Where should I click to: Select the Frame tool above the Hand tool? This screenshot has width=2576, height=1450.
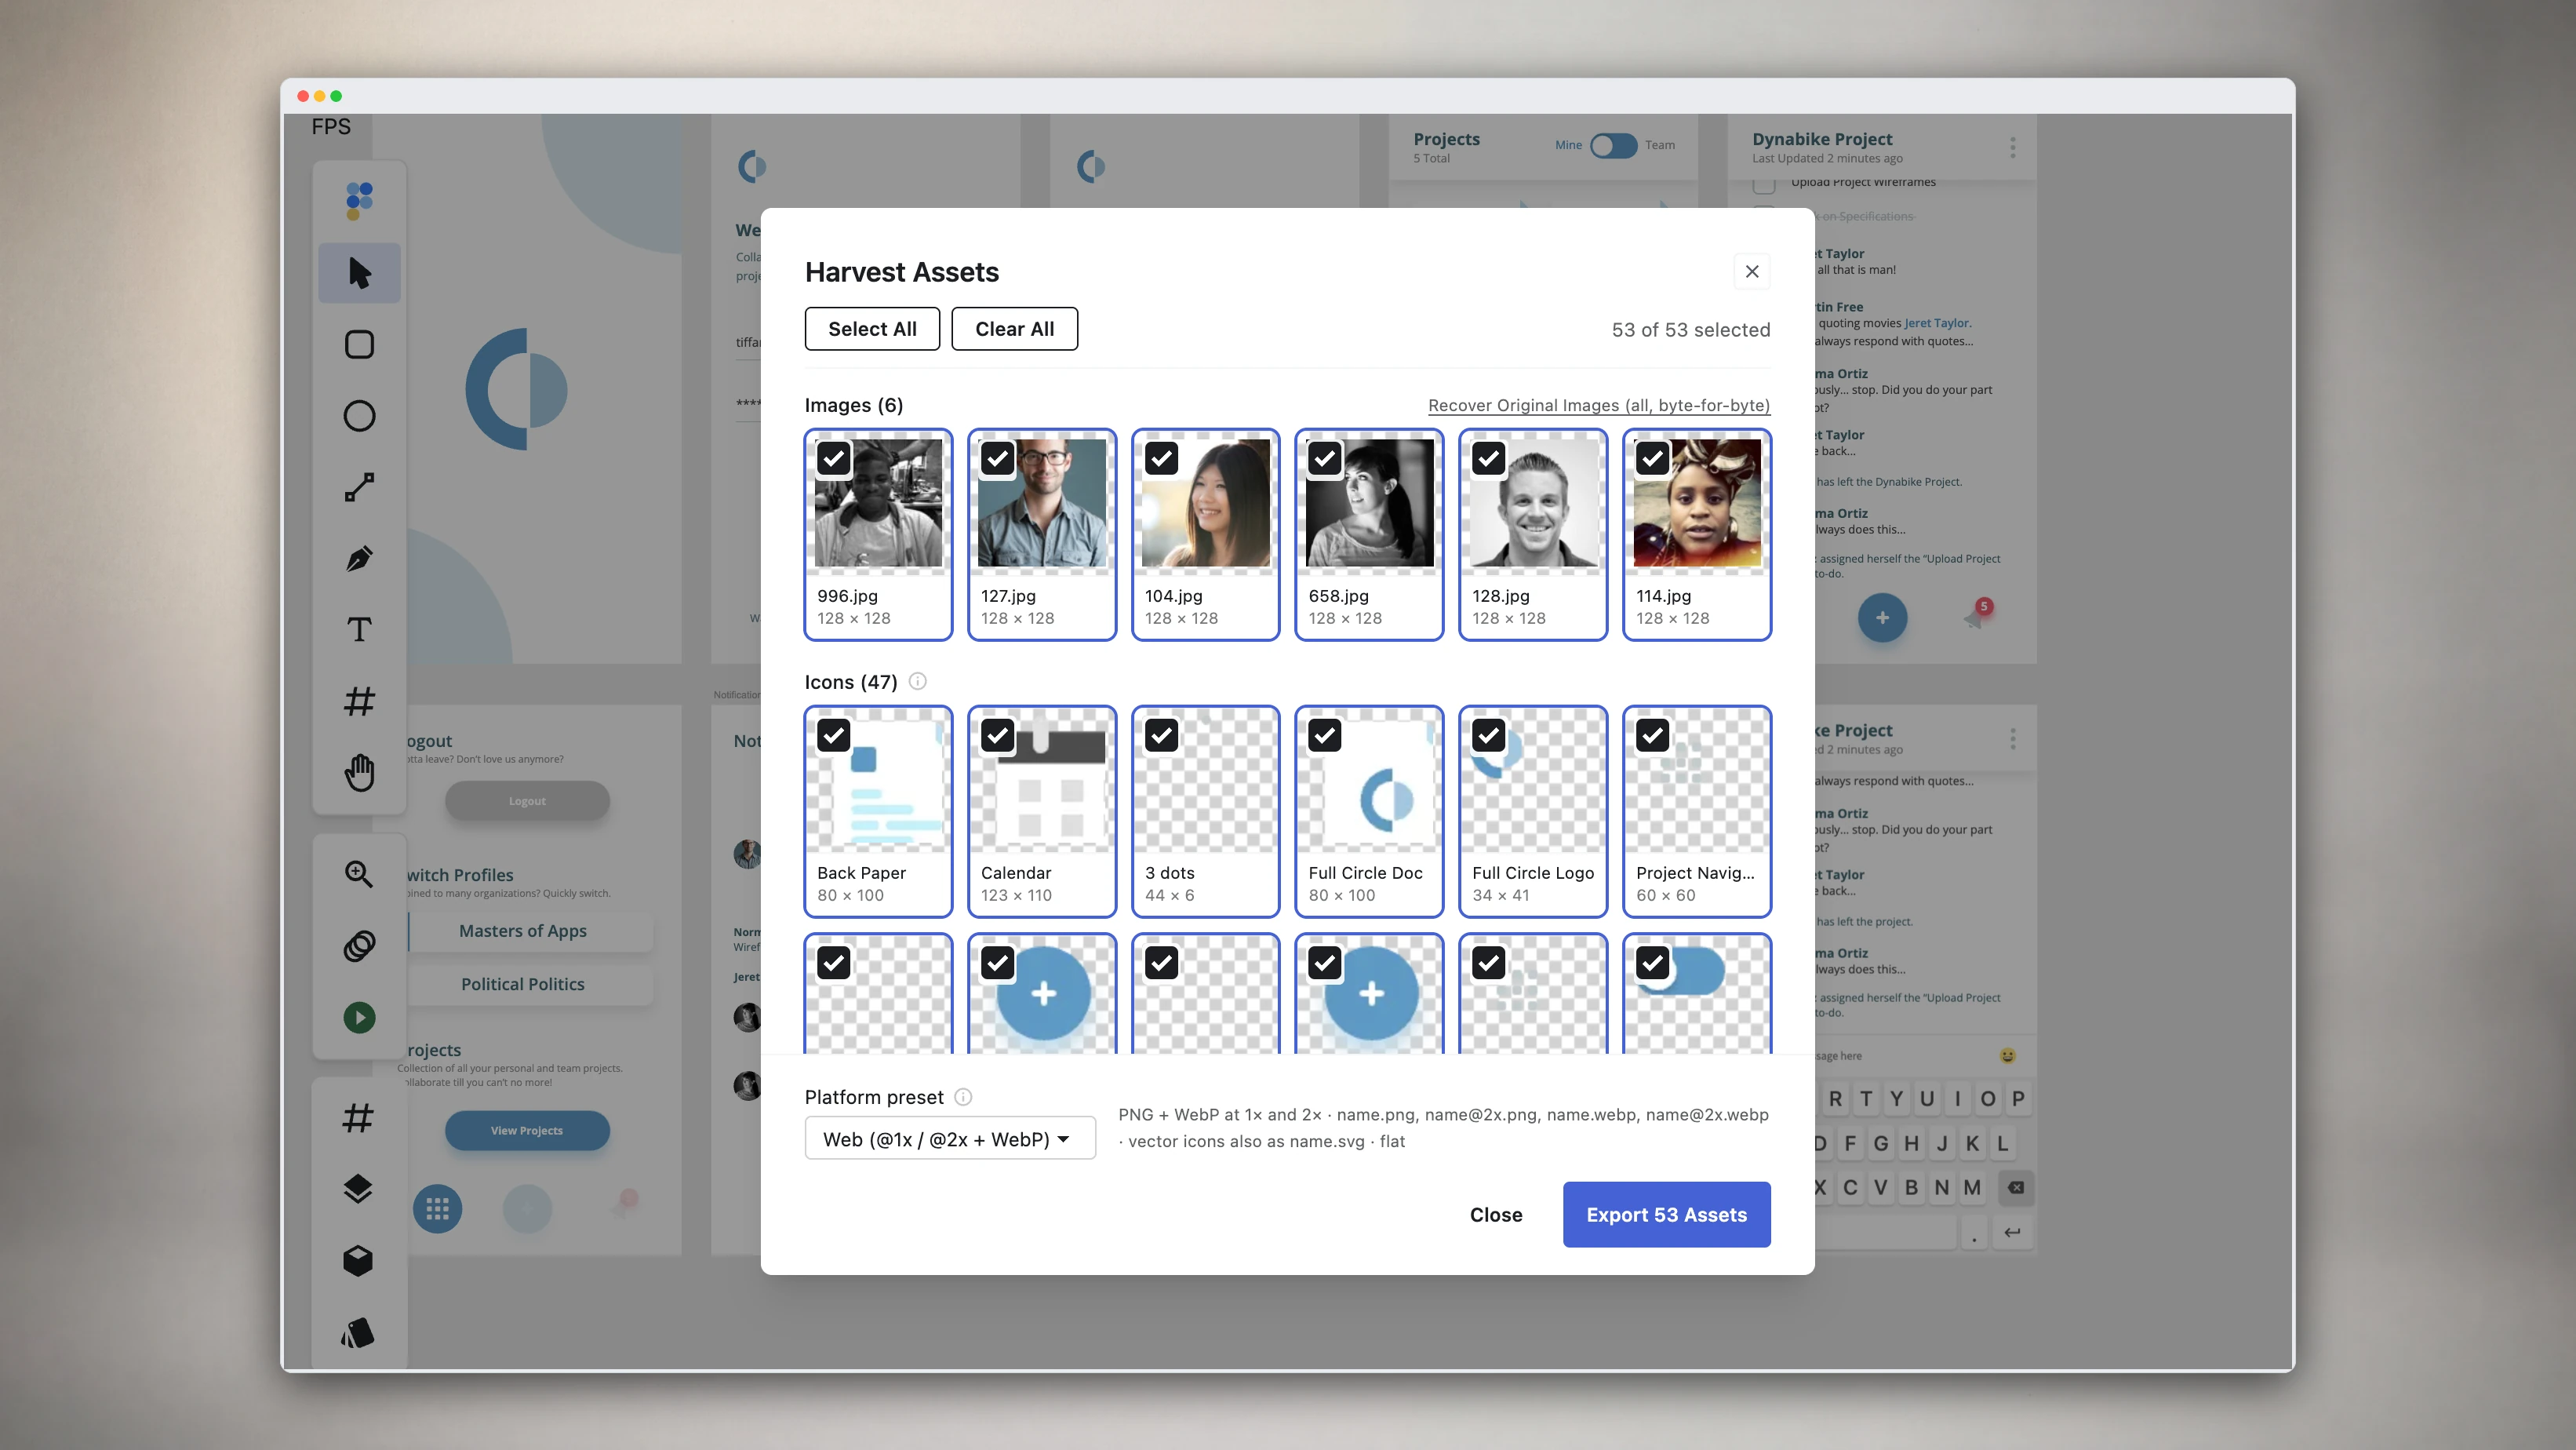click(x=359, y=701)
